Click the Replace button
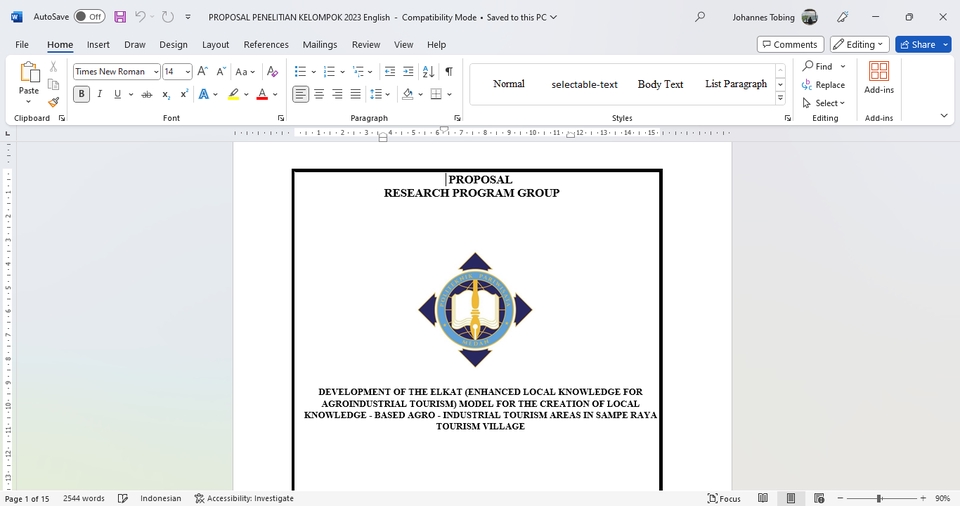Screen dimensions: 960x506 coord(823,85)
